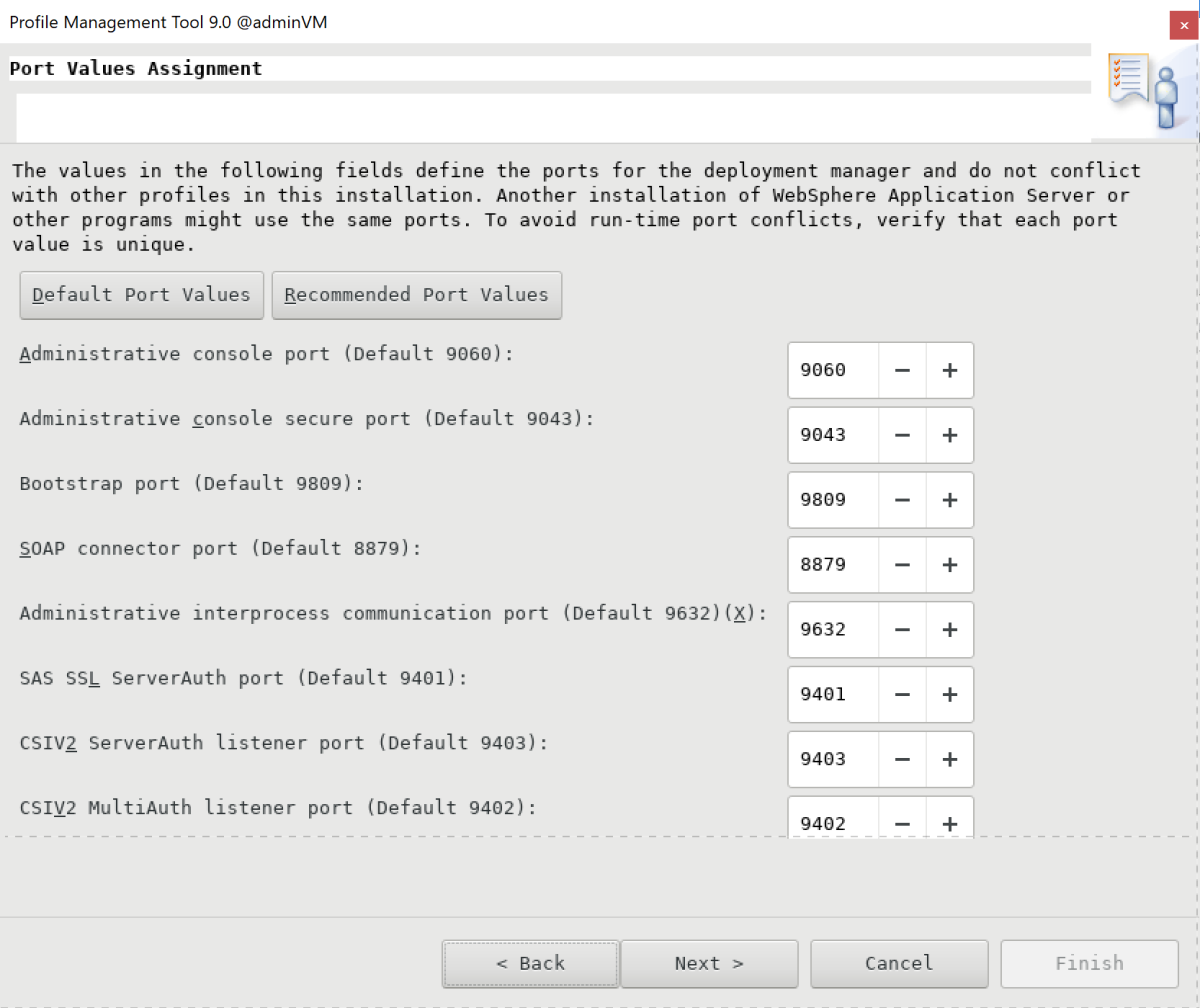Apply Recommended Port Values
The width and height of the screenshot is (1200, 1008).
pos(416,295)
